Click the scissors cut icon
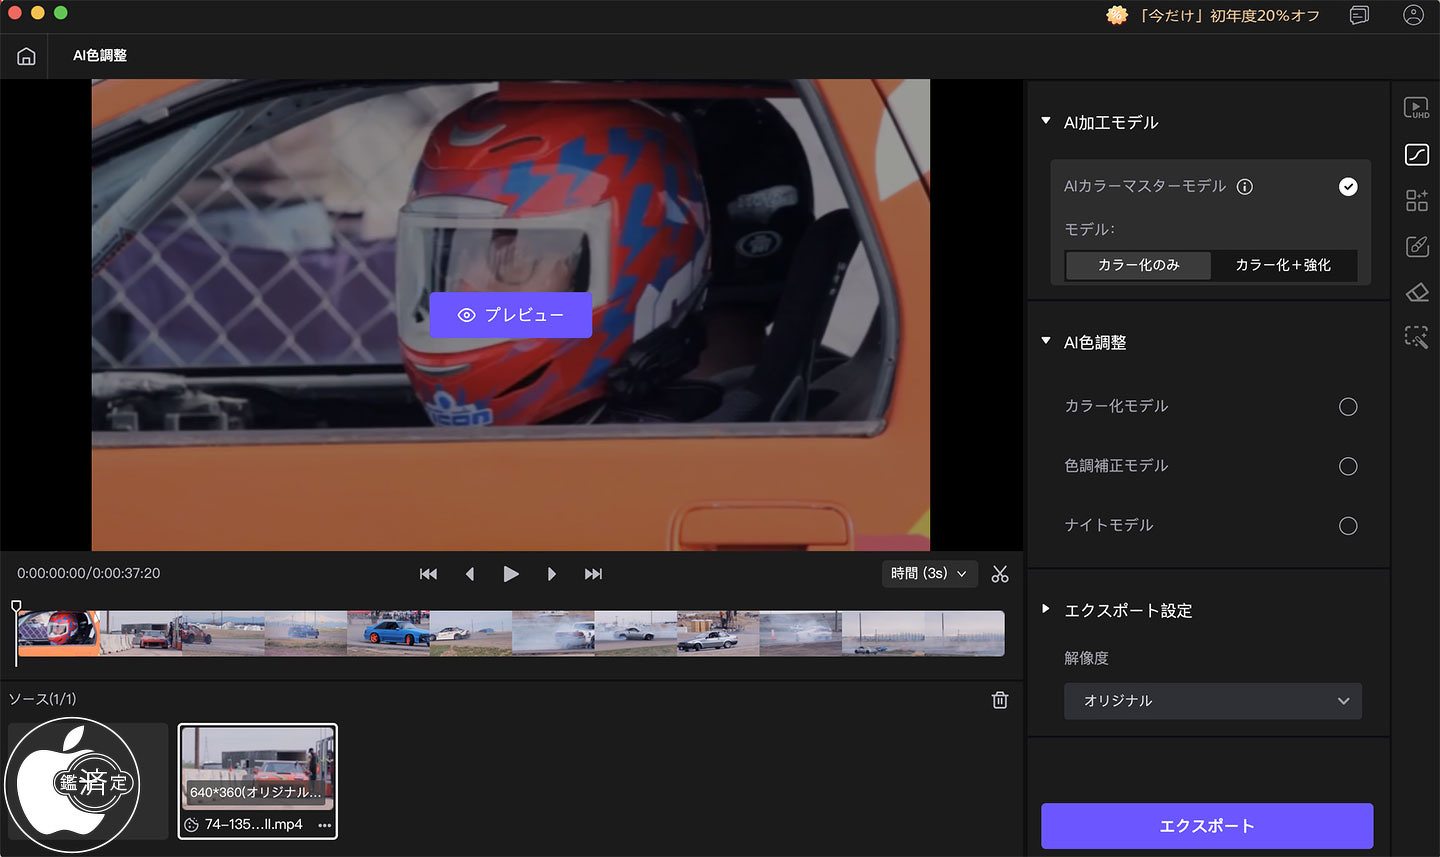Viewport: 1440px width, 857px height. (x=999, y=574)
